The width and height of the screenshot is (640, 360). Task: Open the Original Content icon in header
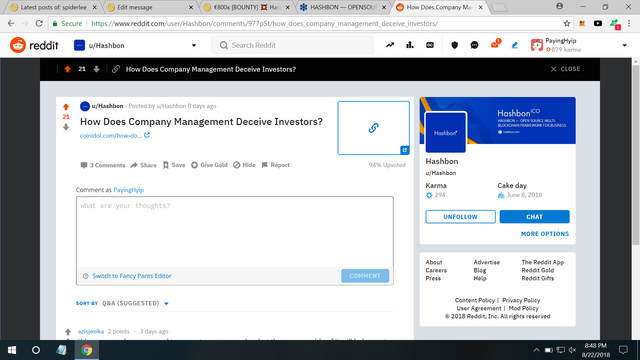click(x=430, y=45)
